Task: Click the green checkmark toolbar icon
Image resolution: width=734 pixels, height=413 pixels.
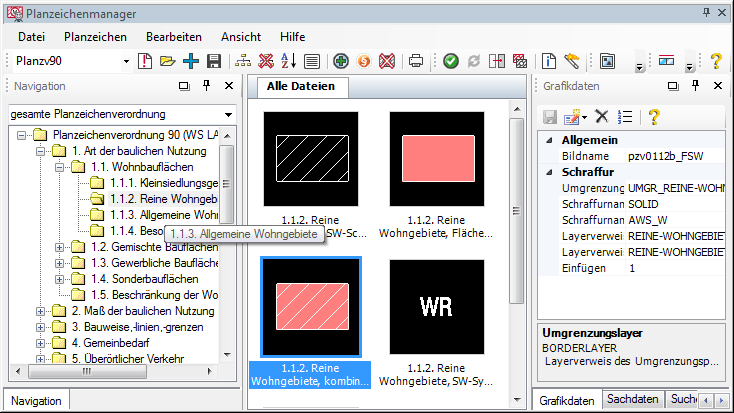Action: coord(451,61)
